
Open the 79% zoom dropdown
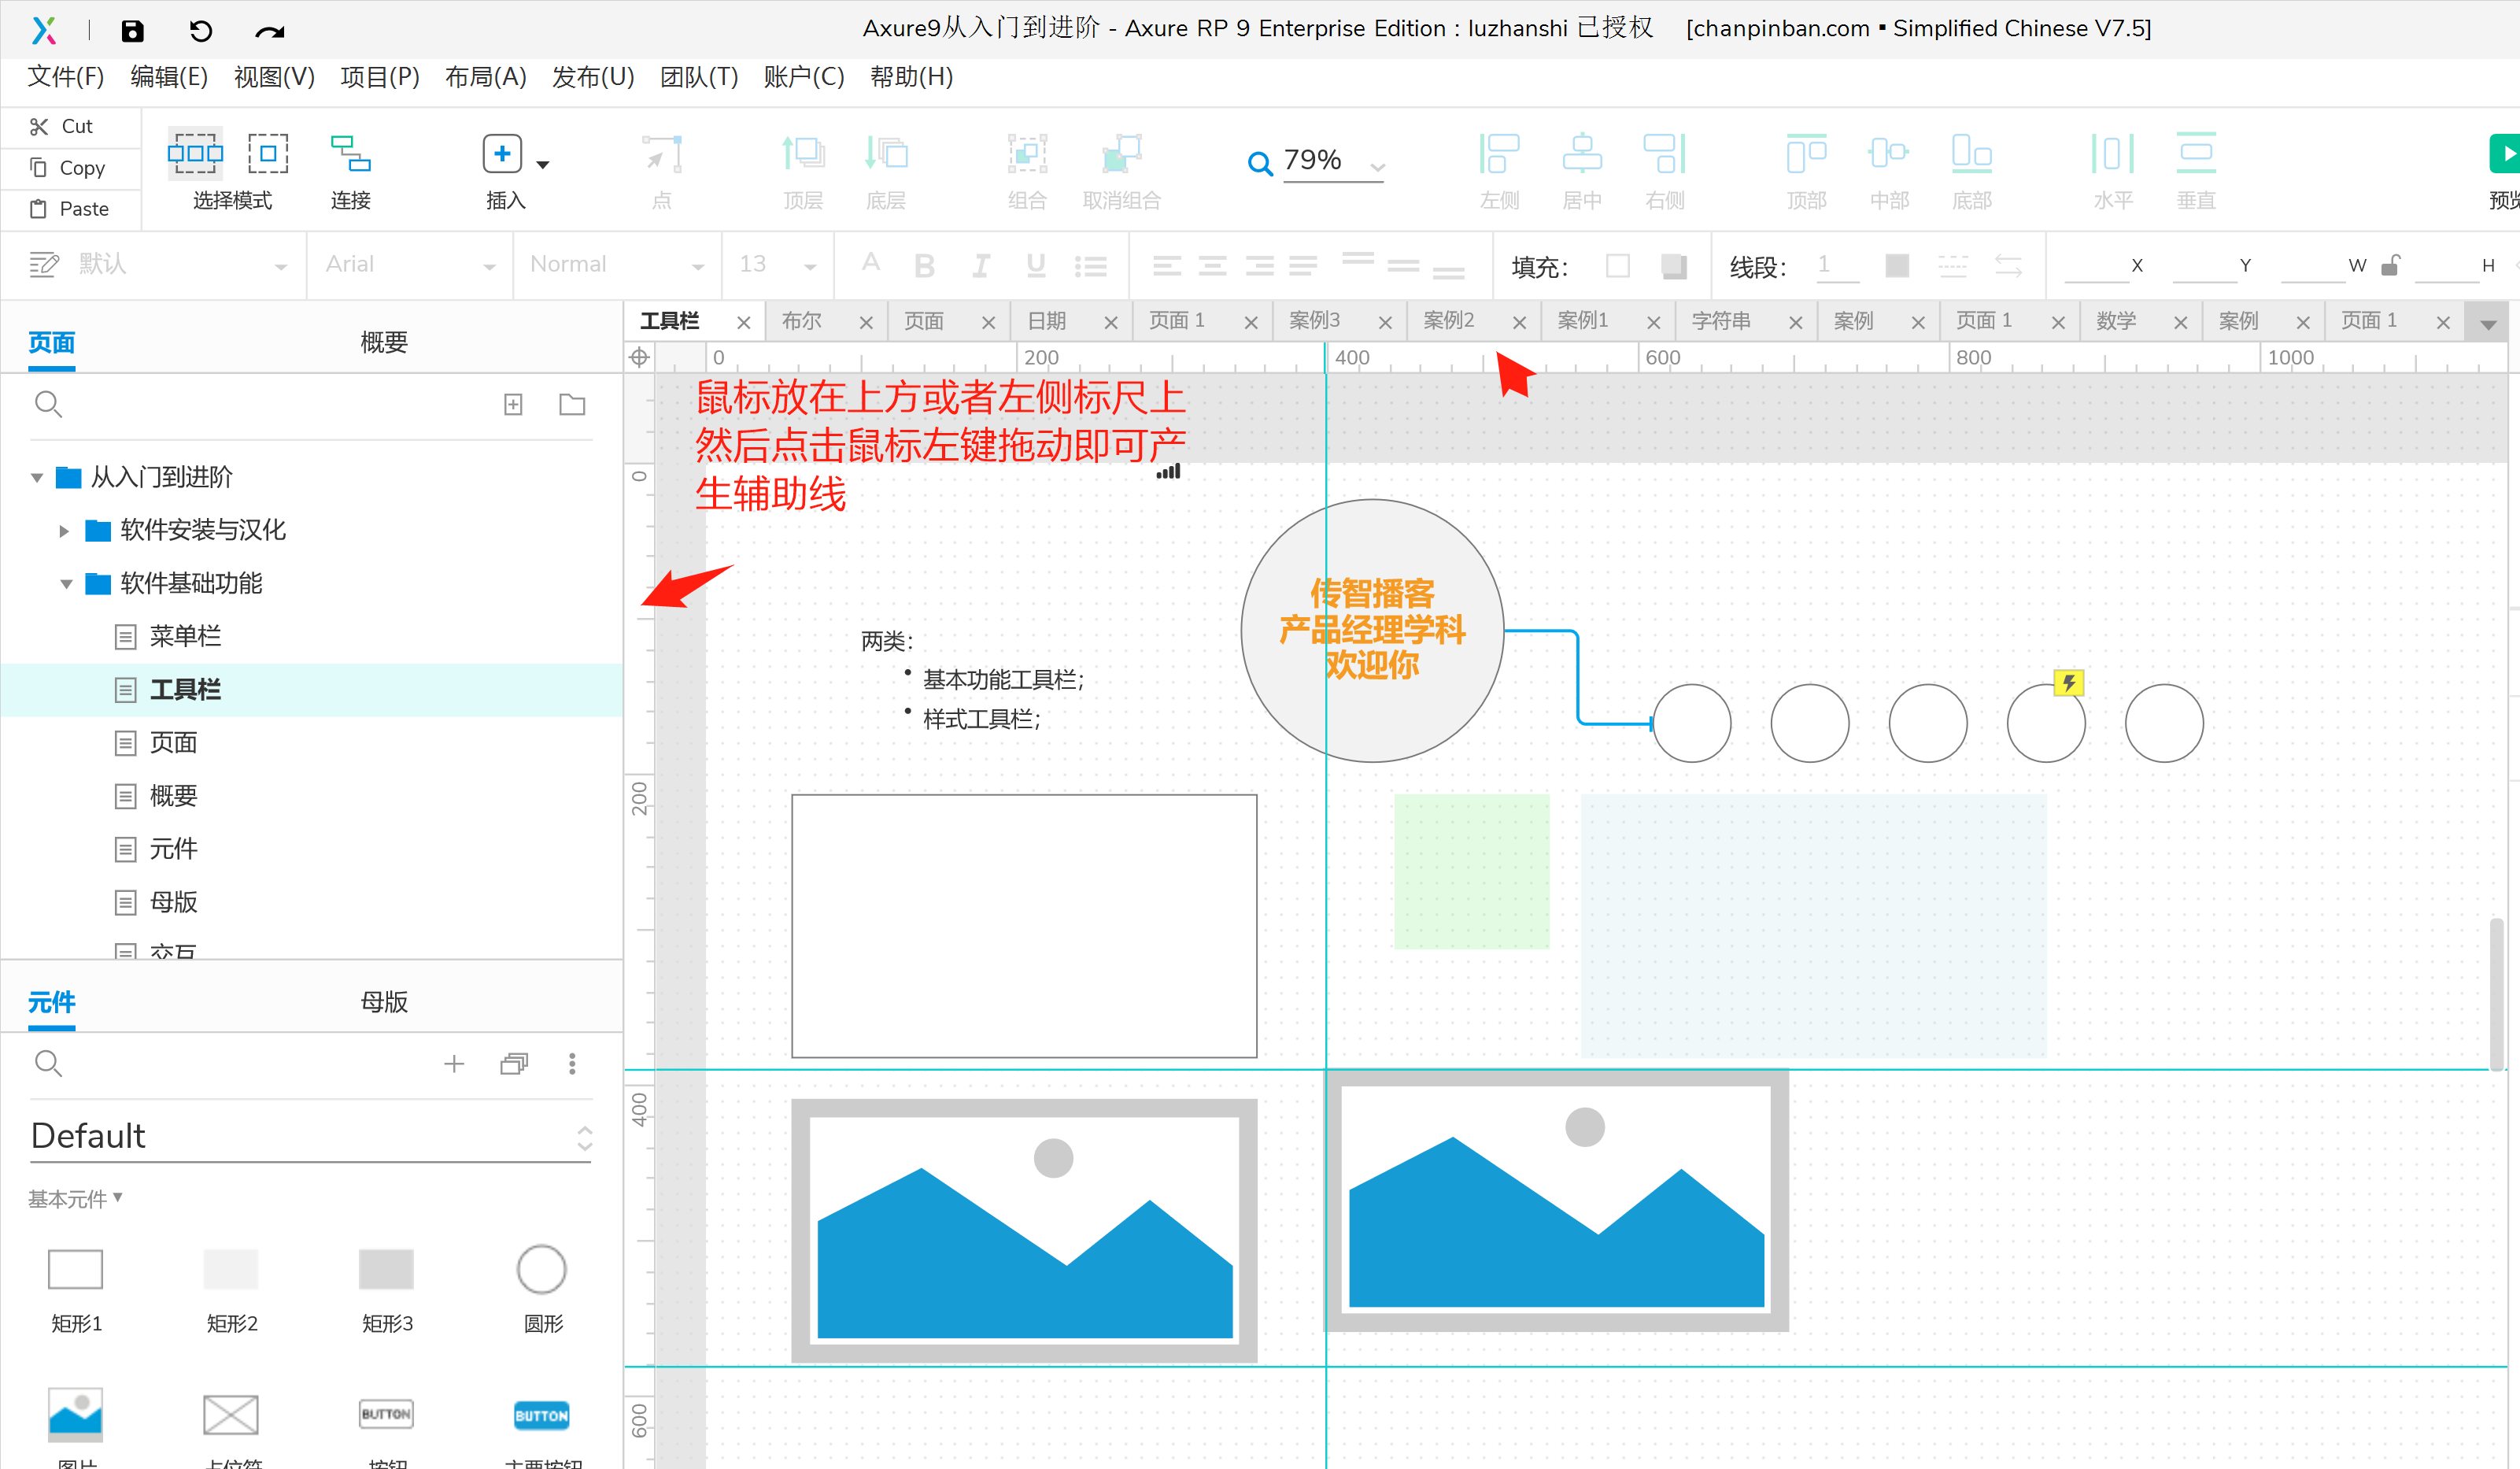(1378, 167)
